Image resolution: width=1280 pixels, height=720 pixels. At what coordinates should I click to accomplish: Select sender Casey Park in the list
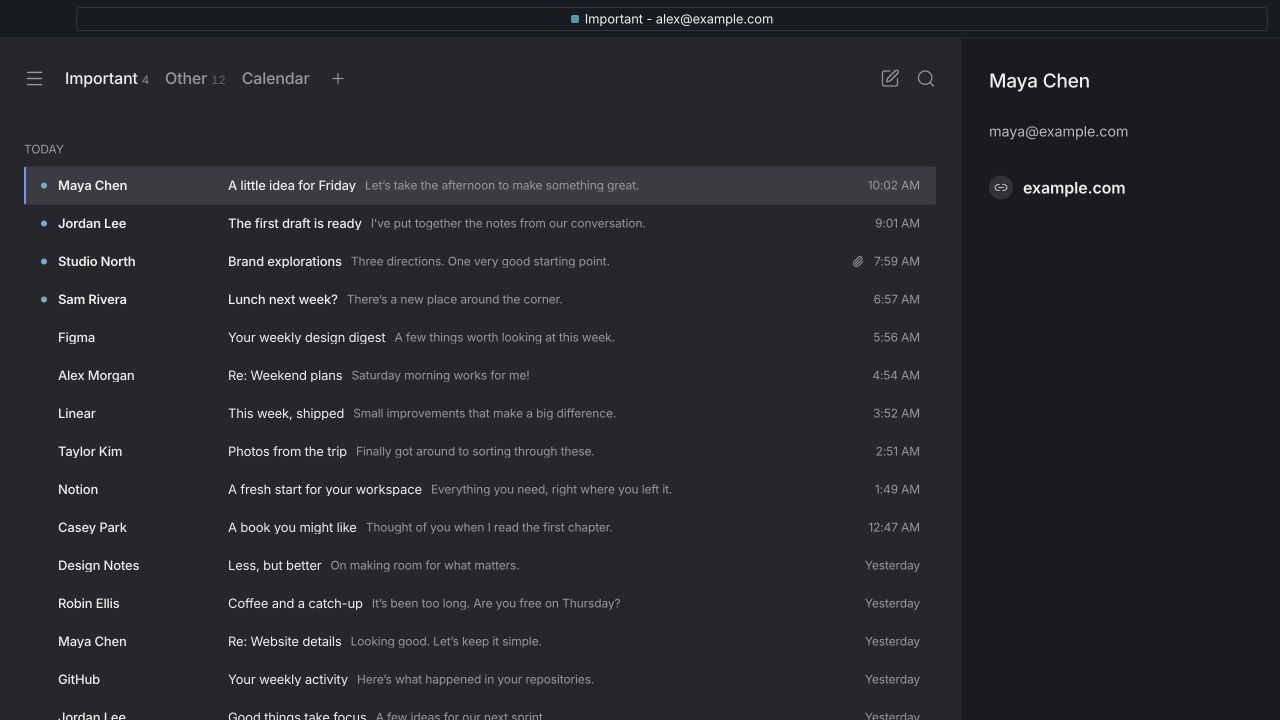click(92, 527)
